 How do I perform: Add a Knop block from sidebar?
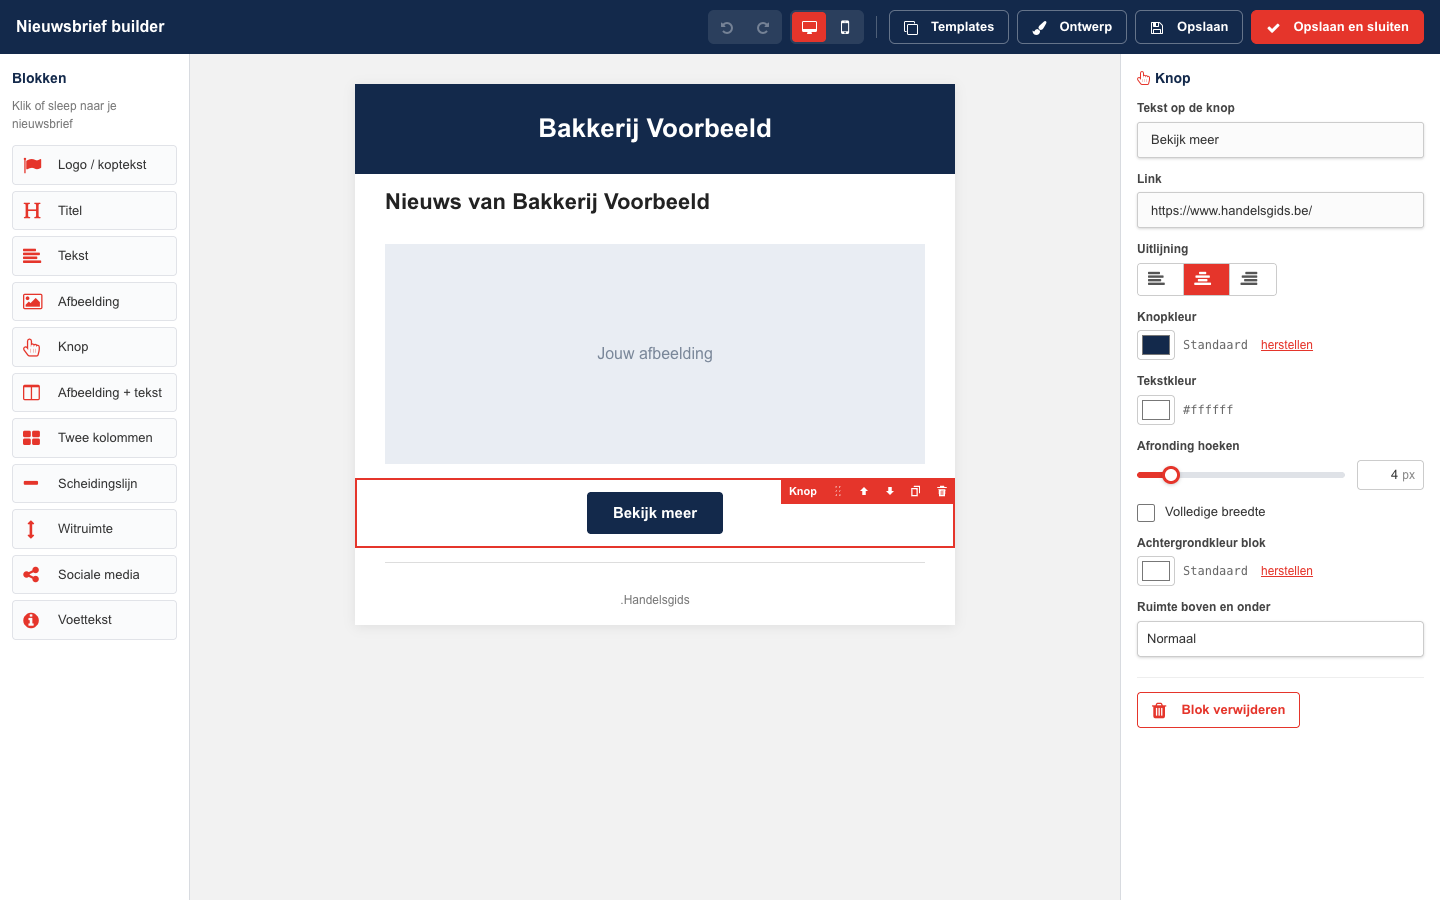coord(94,347)
